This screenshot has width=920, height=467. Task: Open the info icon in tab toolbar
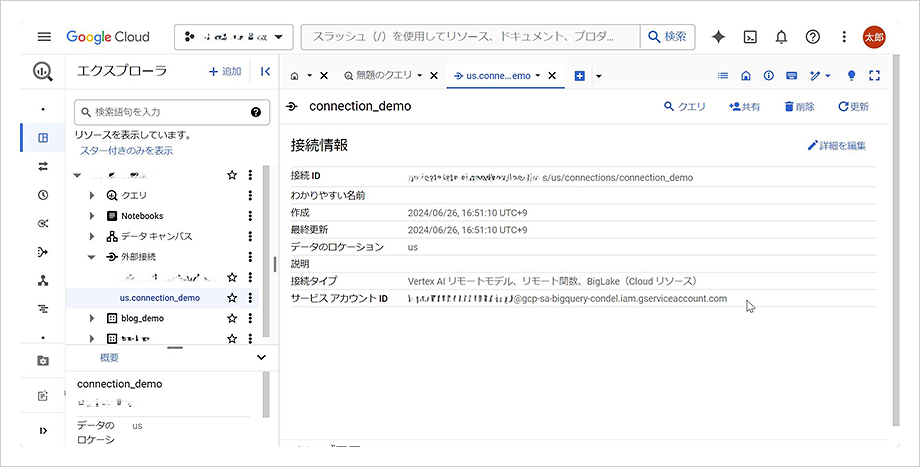[x=769, y=76]
